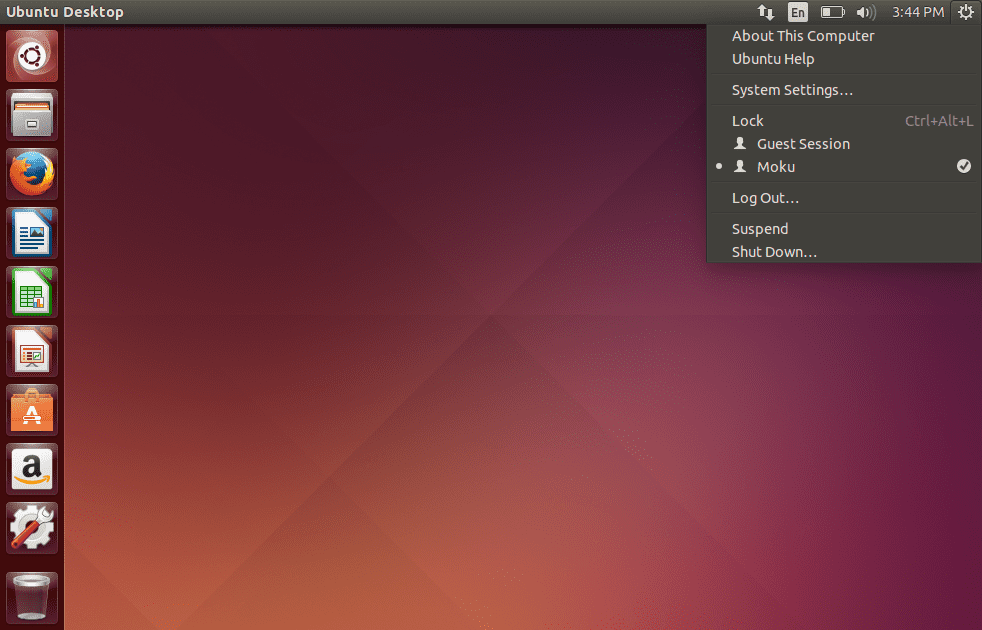The width and height of the screenshot is (982, 630).
Task: Lock the screen via Lock entry
Action: click(x=844, y=121)
